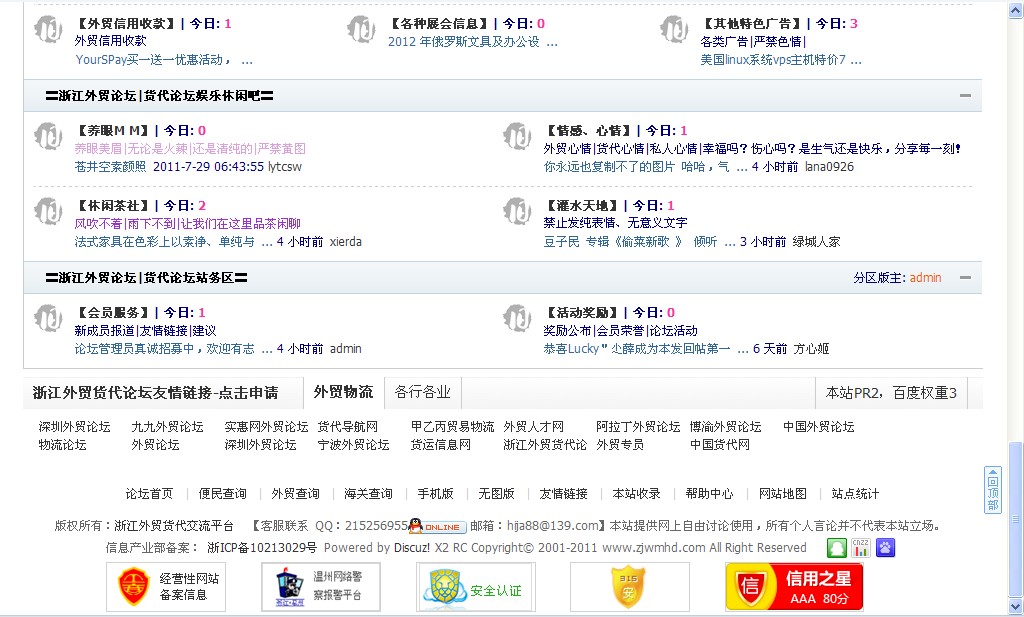Open the 【灌水天地】 board title
The height and width of the screenshot is (617, 1024).
click(x=581, y=206)
